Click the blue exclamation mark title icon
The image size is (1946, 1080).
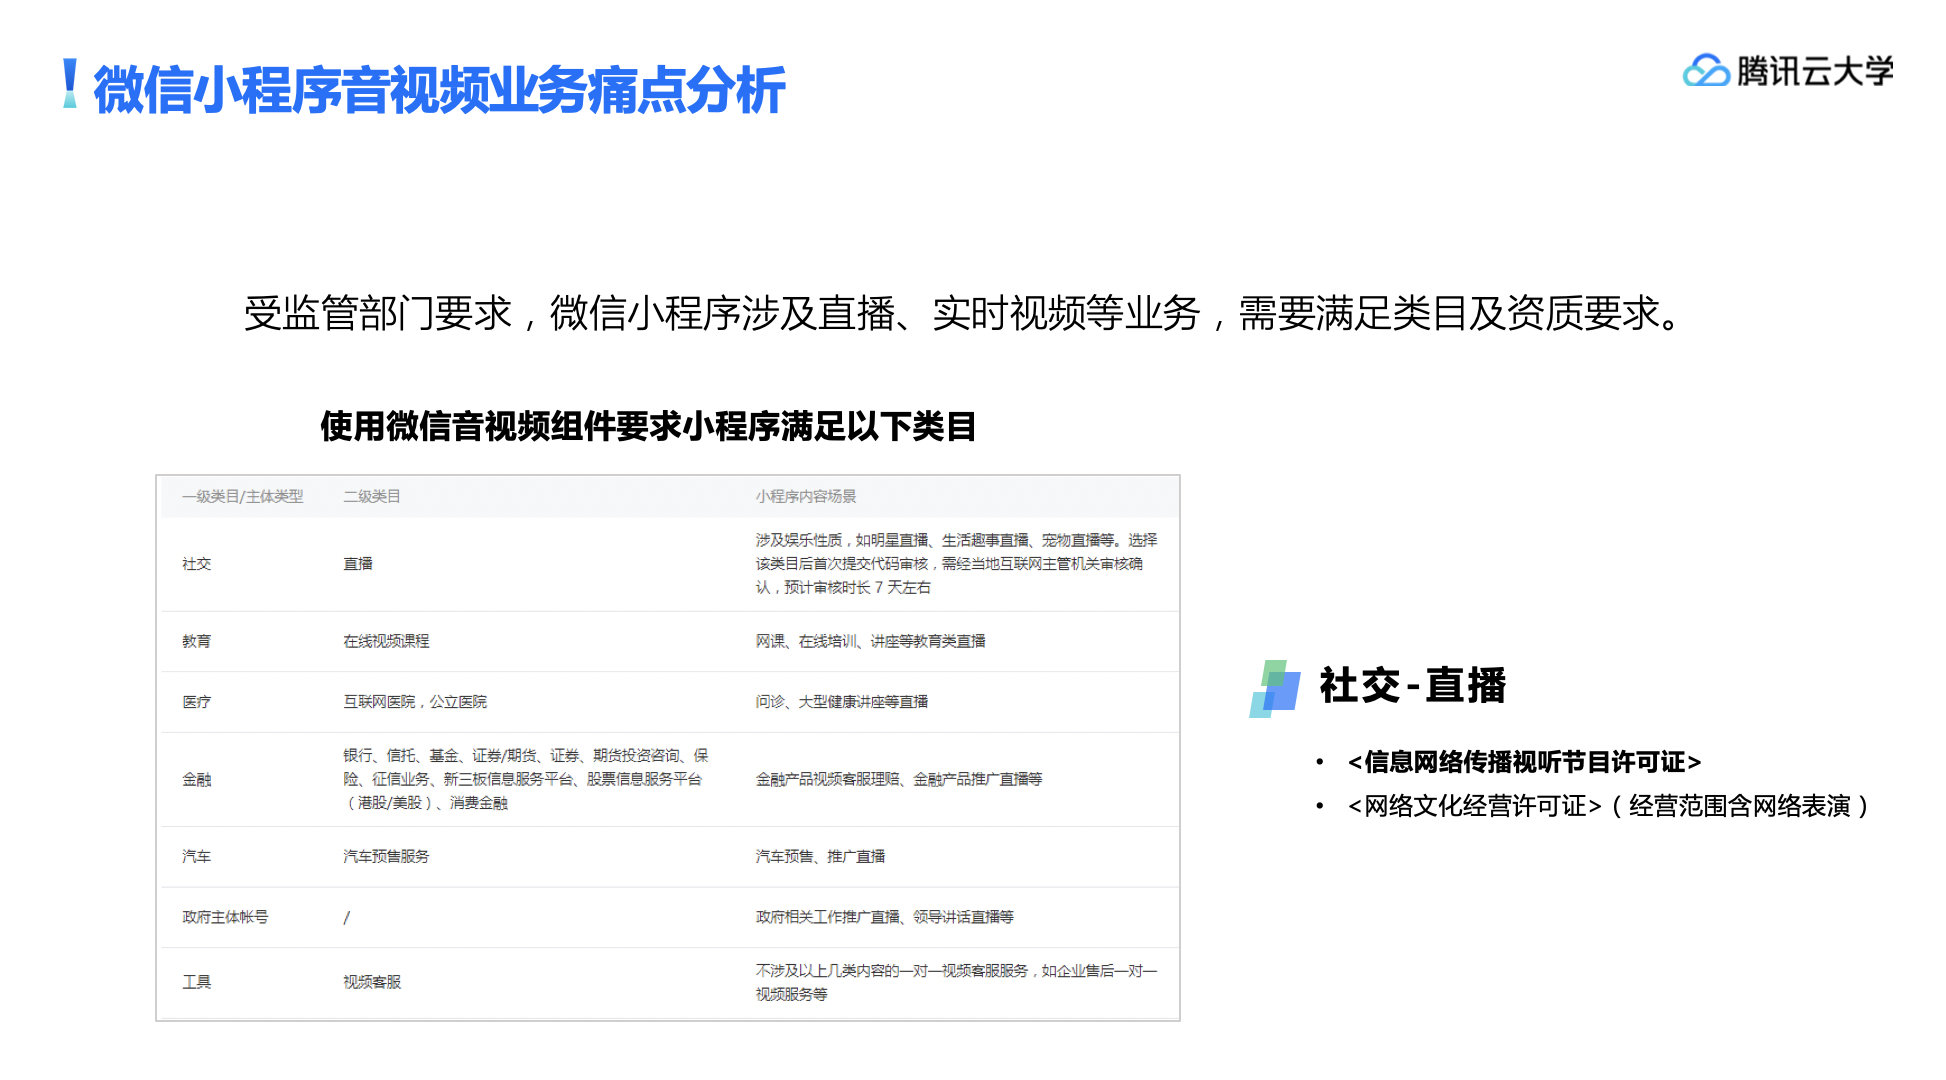(x=70, y=84)
